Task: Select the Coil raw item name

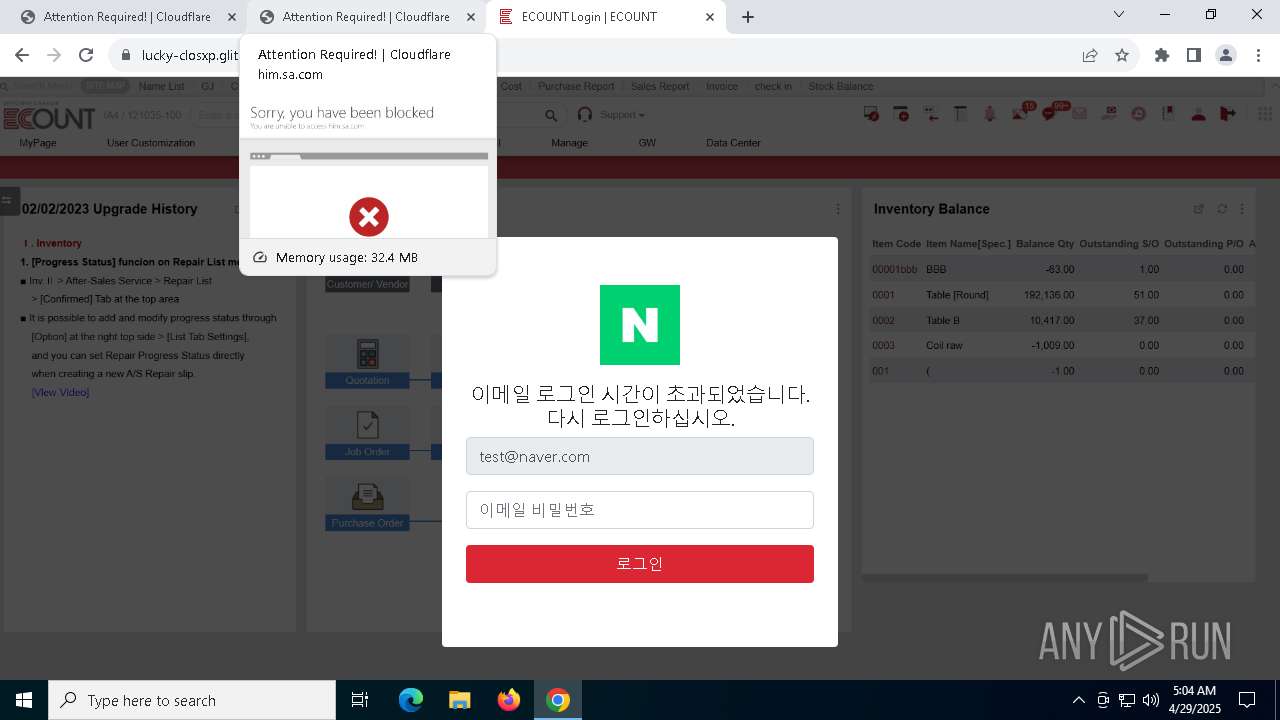Action: point(944,345)
